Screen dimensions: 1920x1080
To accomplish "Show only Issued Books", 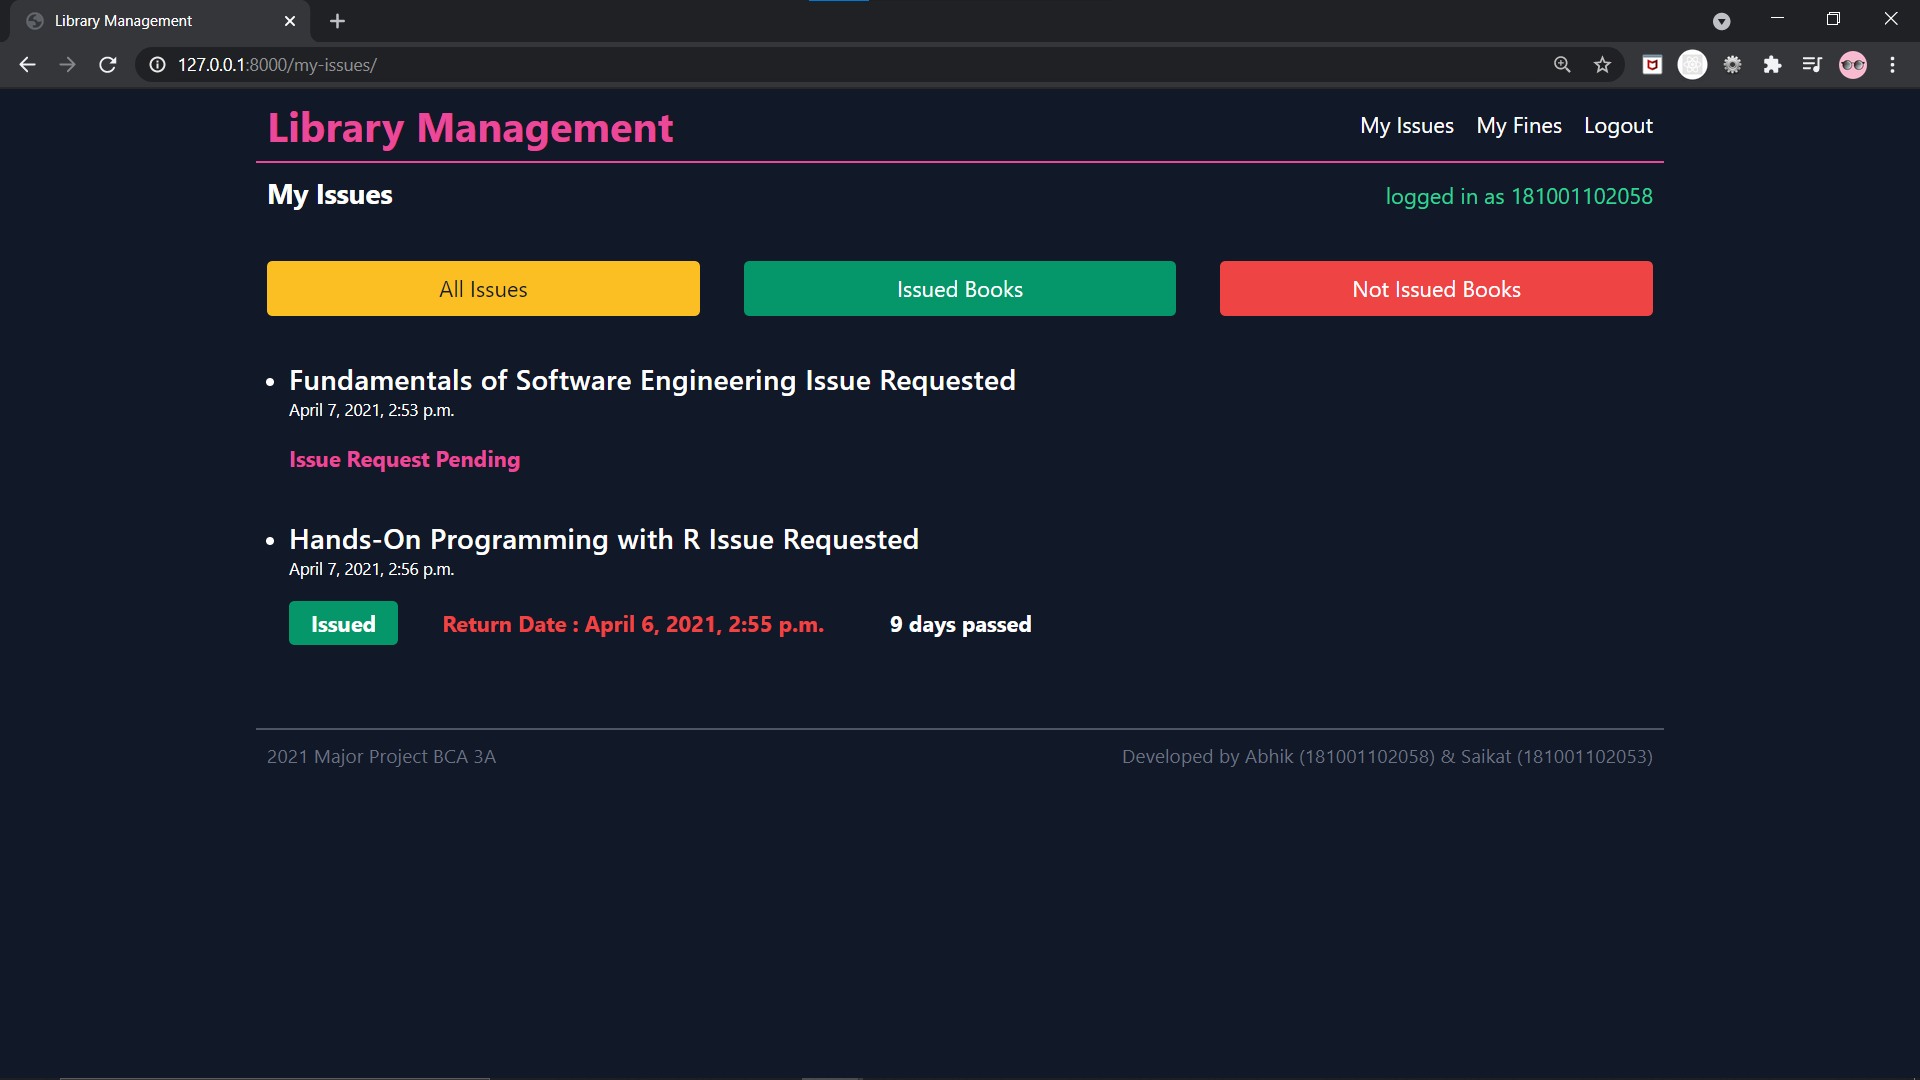I will pyautogui.click(x=959, y=289).
